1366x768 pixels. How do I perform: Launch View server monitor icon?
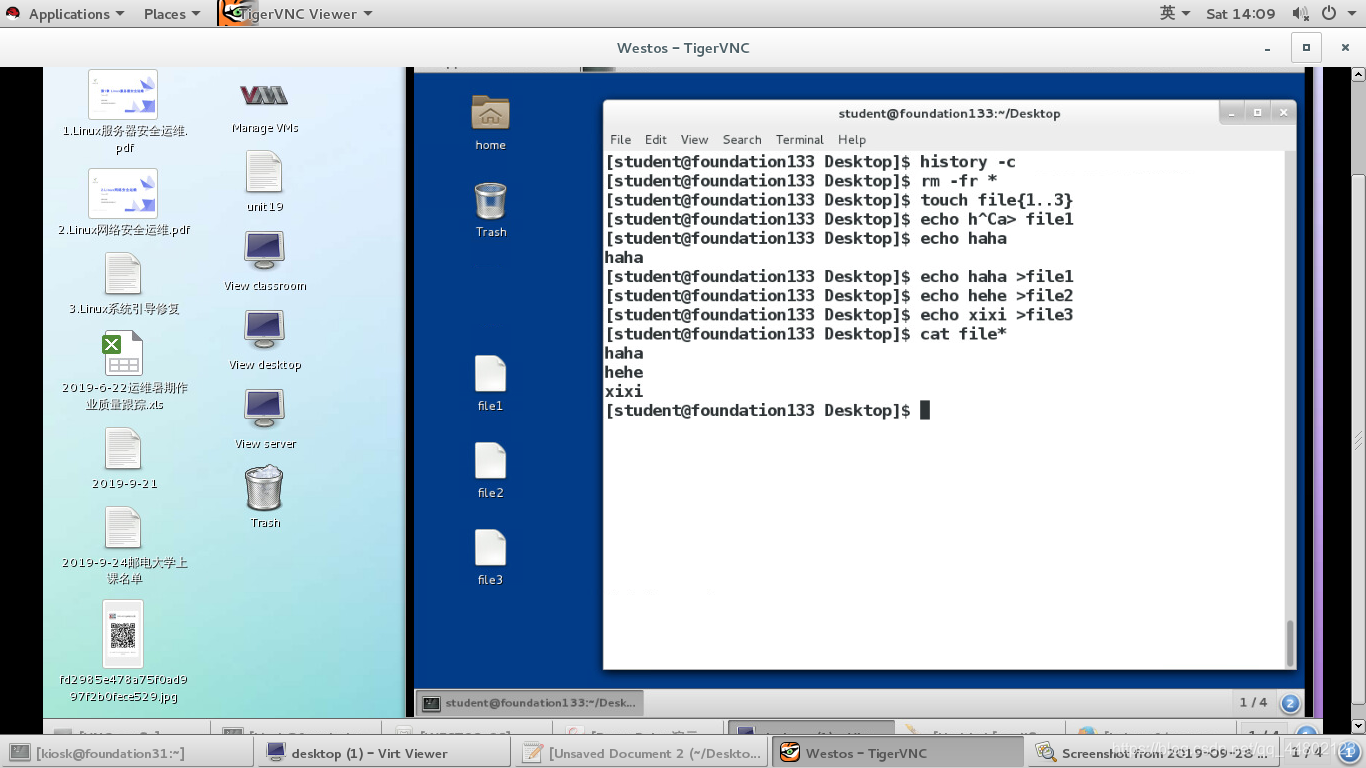pos(264,409)
